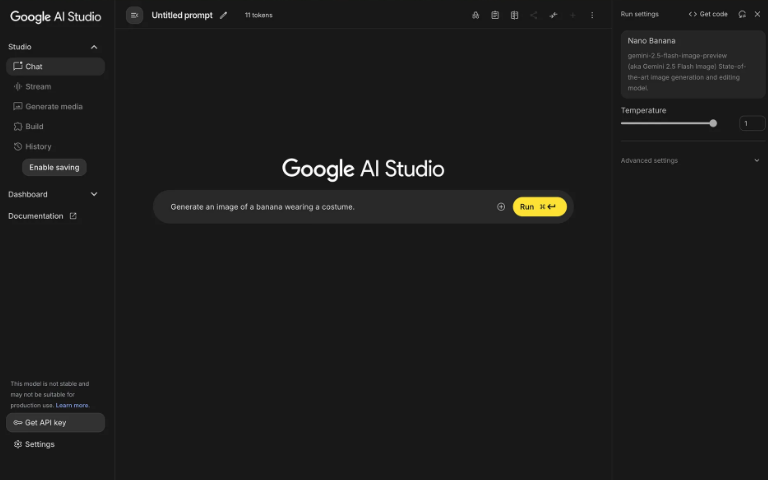Open compare mode side-by-side icon
768x480 pixels.
click(x=514, y=15)
